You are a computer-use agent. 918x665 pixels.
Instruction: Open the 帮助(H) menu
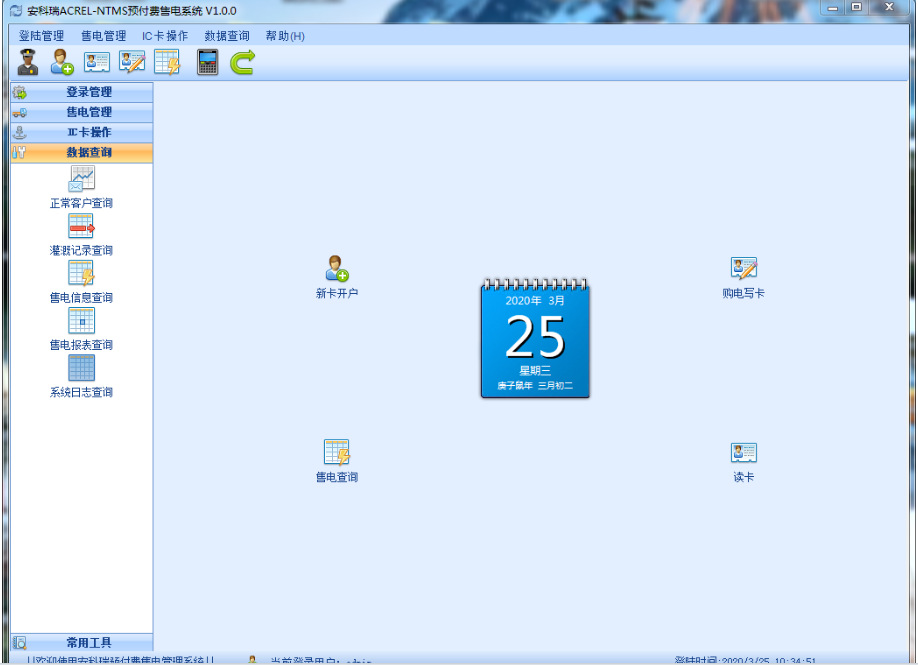[285, 36]
